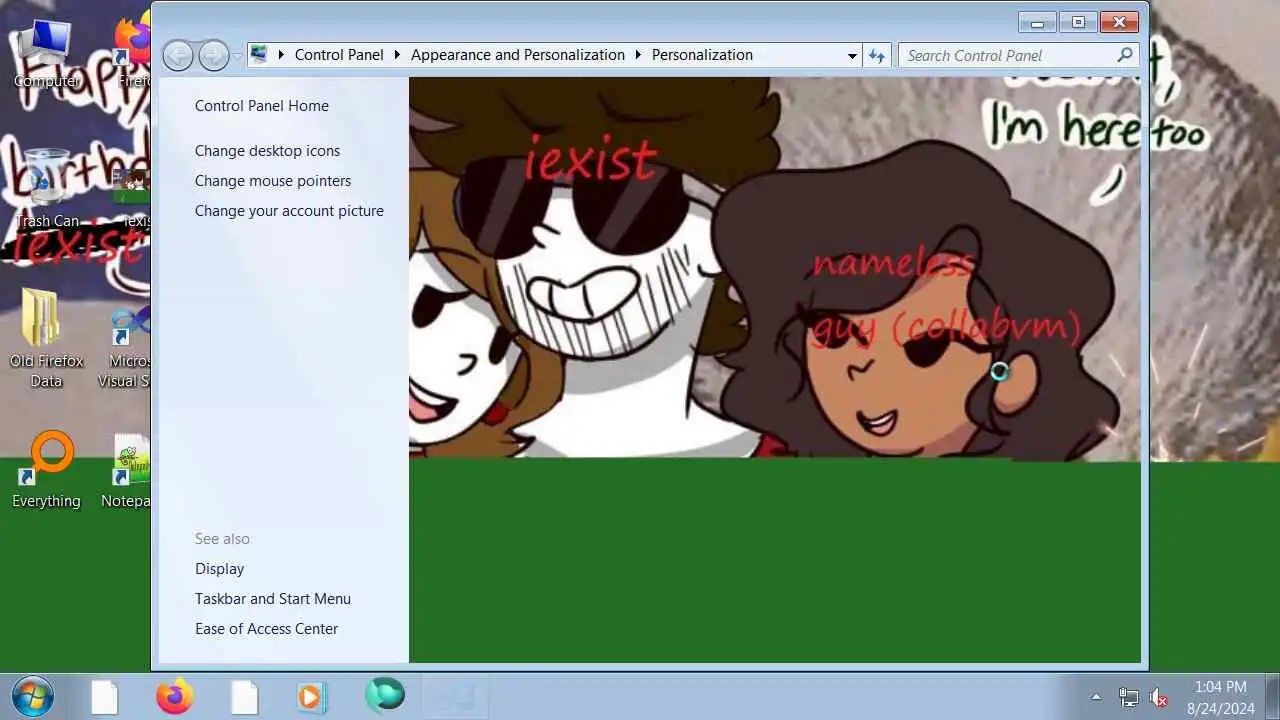The width and height of the screenshot is (1280, 720).
Task: Open the Trash Can desktop icon
Action: [x=46, y=188]
